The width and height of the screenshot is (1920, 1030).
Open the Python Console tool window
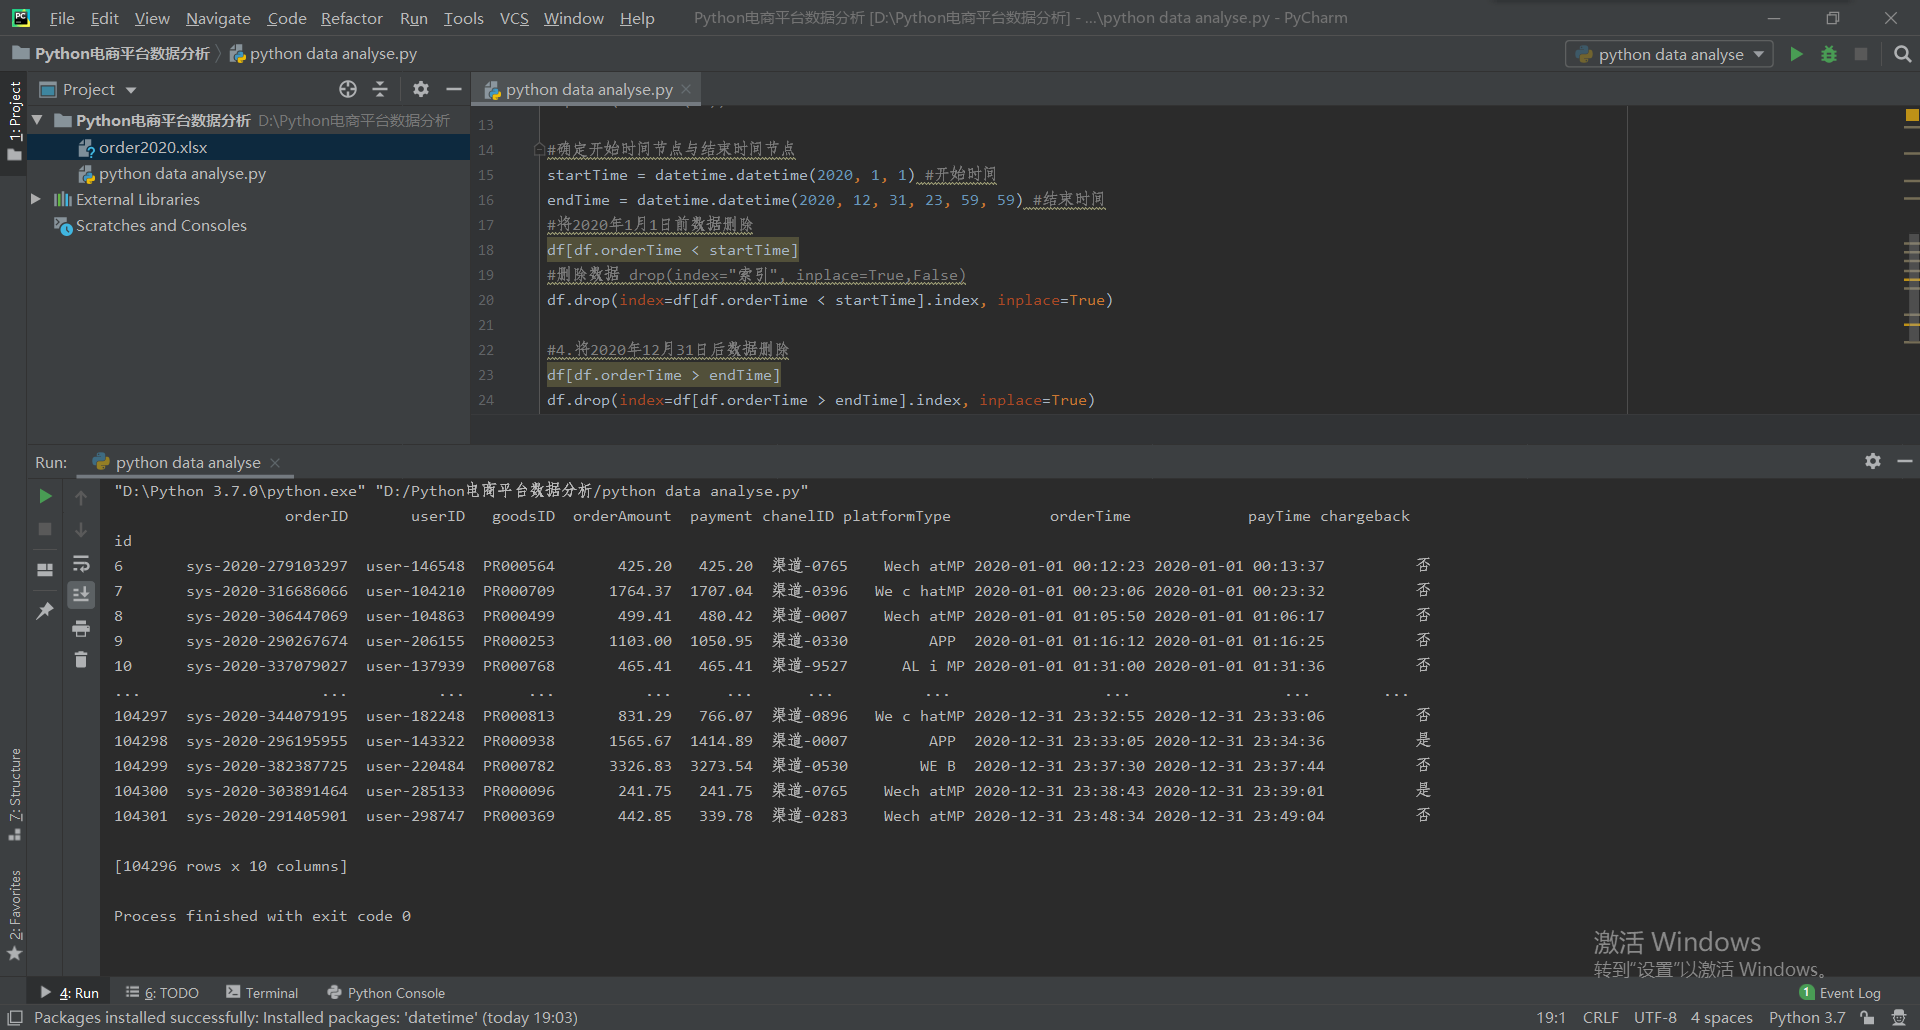coord(386,992)
